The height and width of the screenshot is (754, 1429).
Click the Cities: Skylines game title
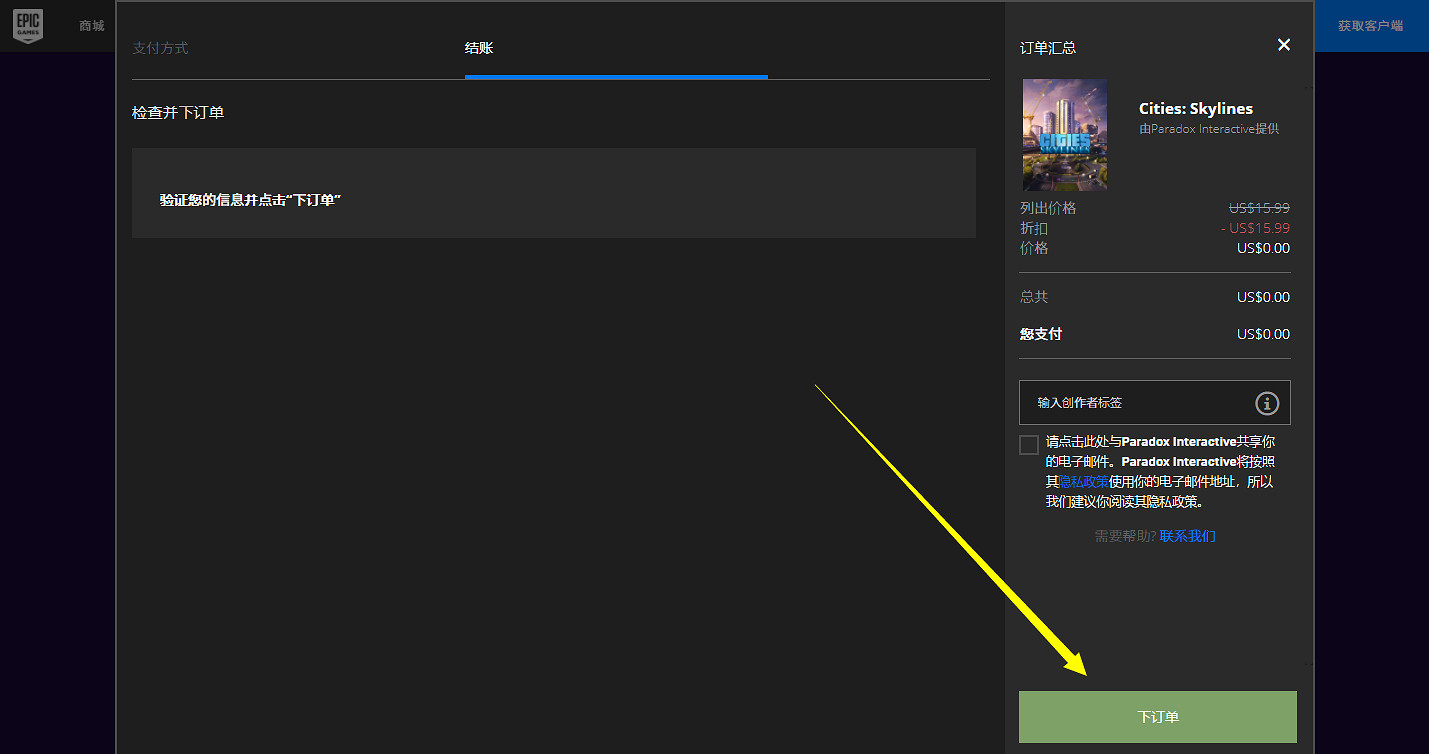point(1195,109)
